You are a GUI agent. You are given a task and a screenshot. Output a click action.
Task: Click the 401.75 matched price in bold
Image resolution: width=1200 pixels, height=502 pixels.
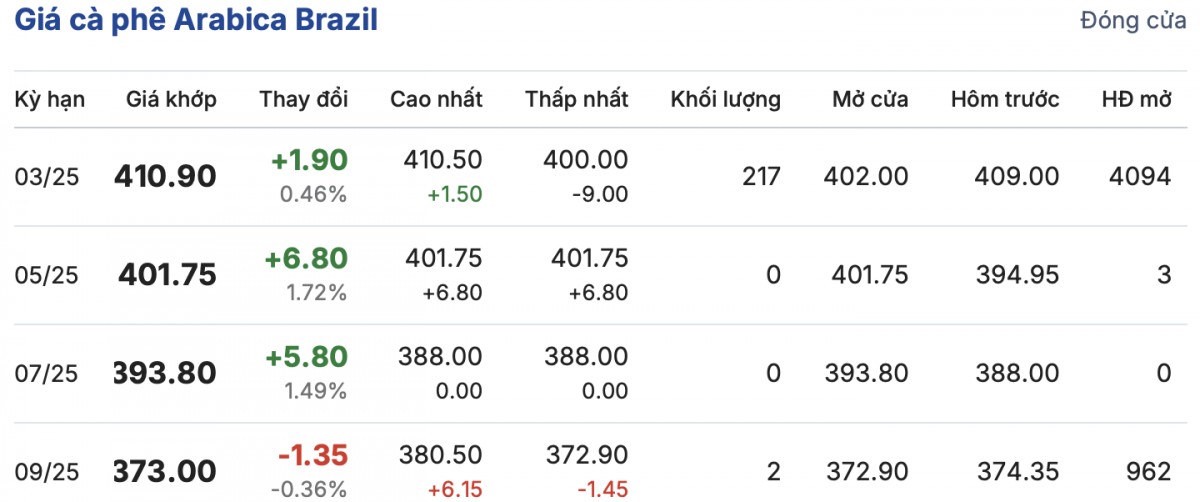point(167,275)
